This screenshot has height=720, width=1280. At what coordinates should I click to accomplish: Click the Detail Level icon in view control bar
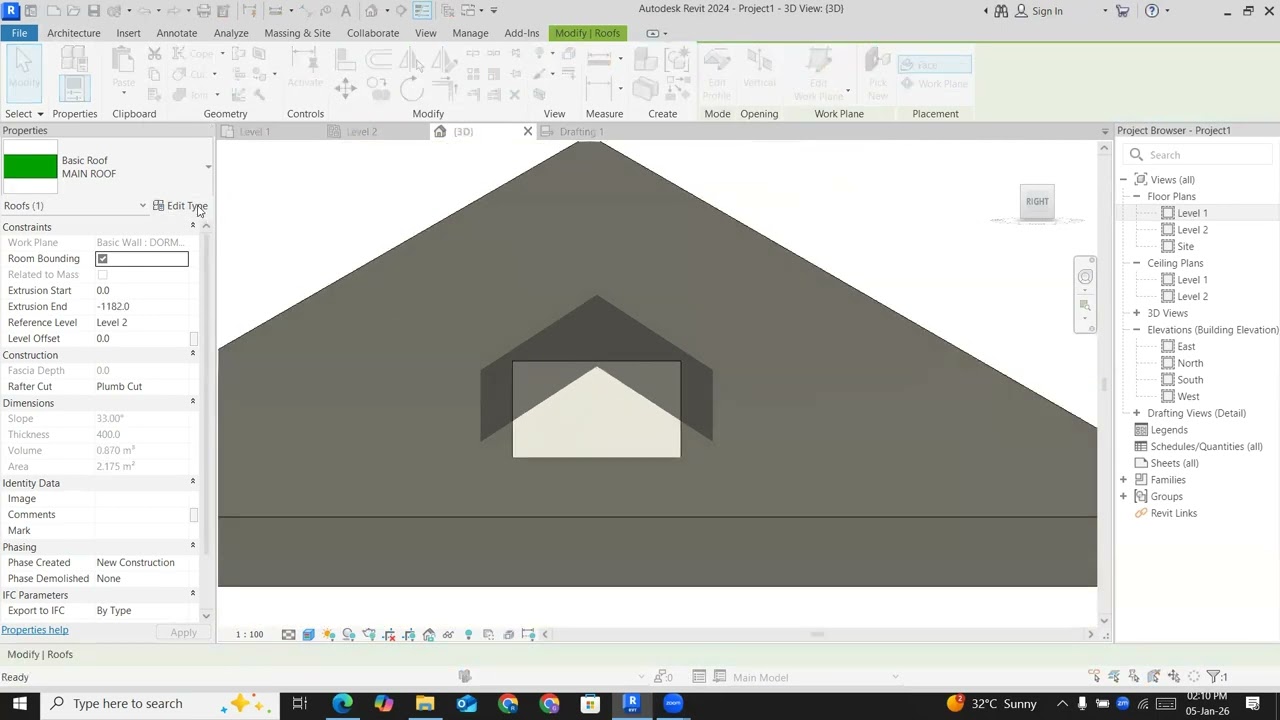coord(288,634)
